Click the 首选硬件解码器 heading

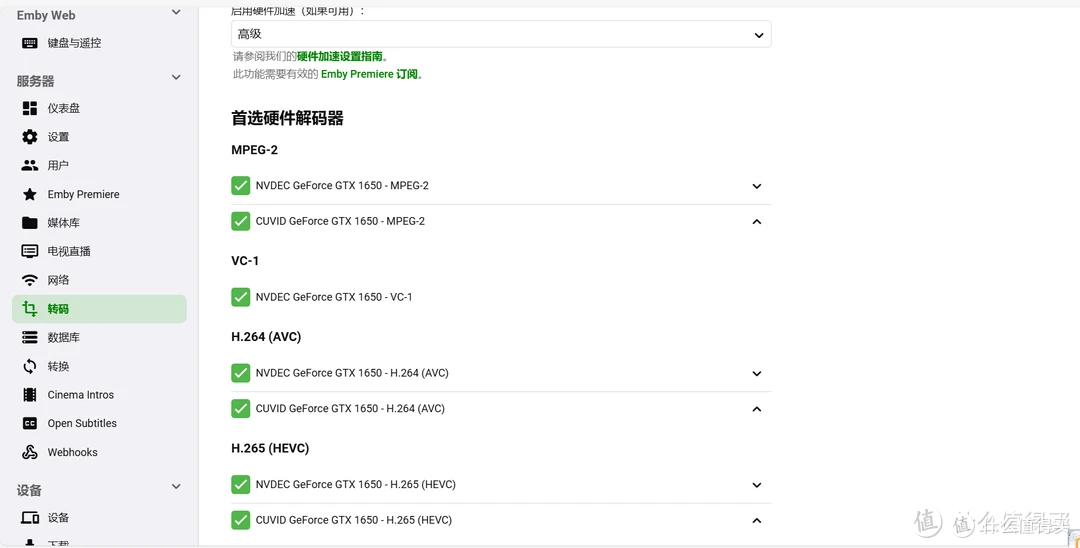(287, 118)
